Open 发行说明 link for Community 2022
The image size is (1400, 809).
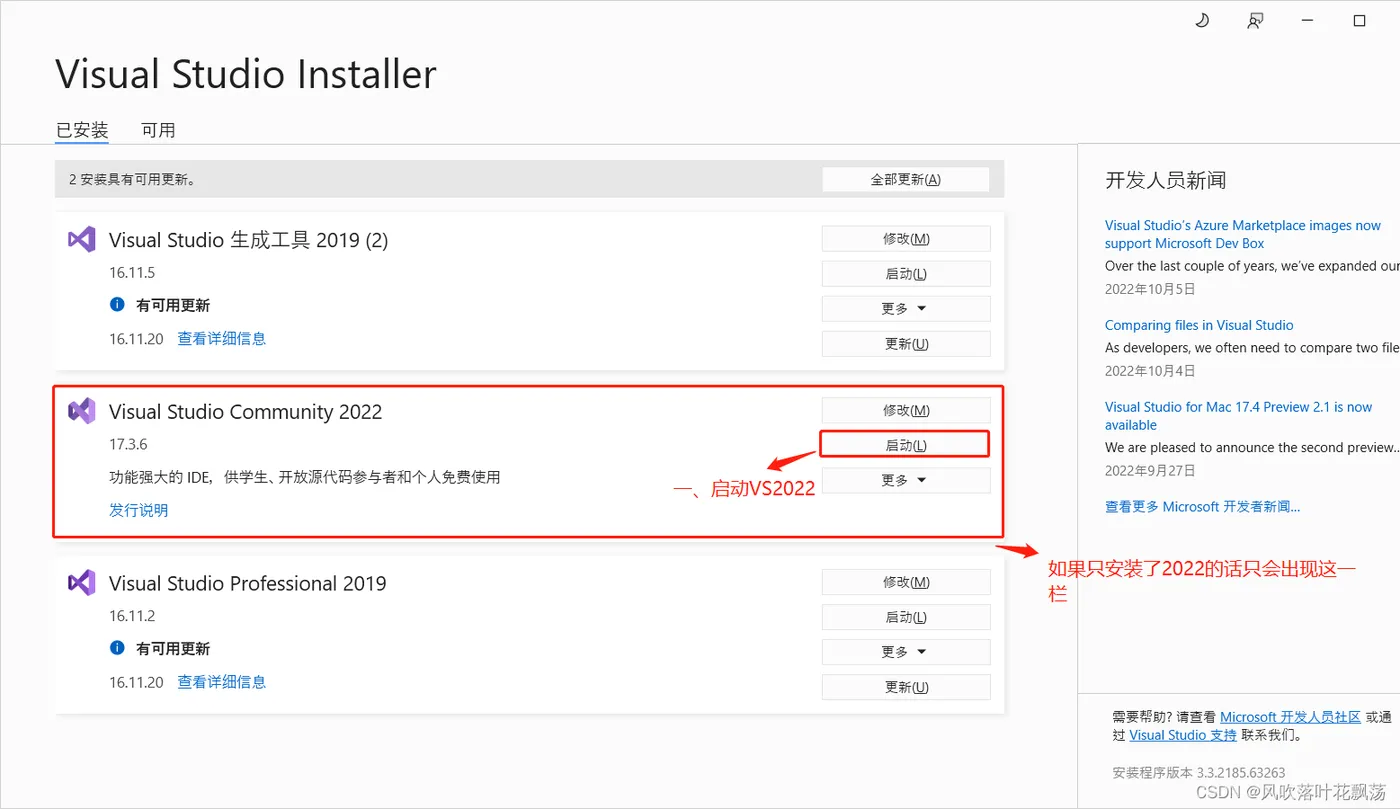pos(139,510)
